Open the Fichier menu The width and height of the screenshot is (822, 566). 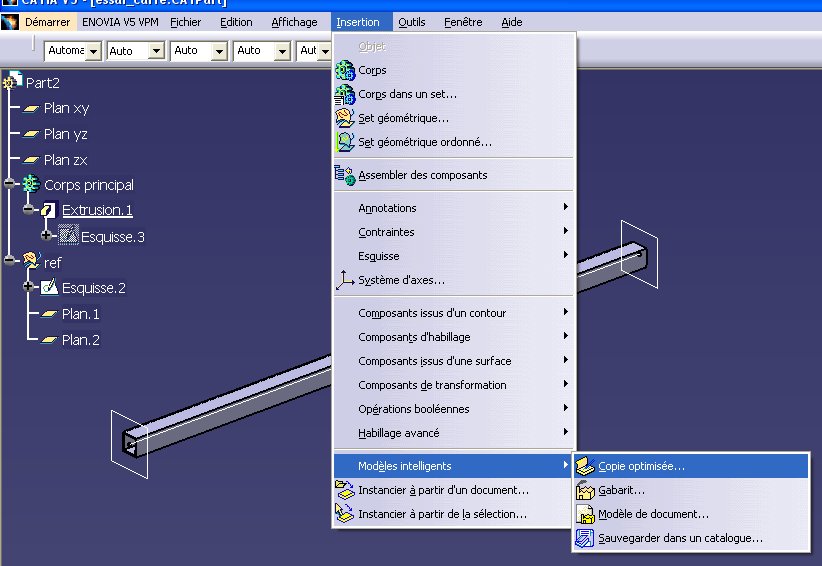186,22
